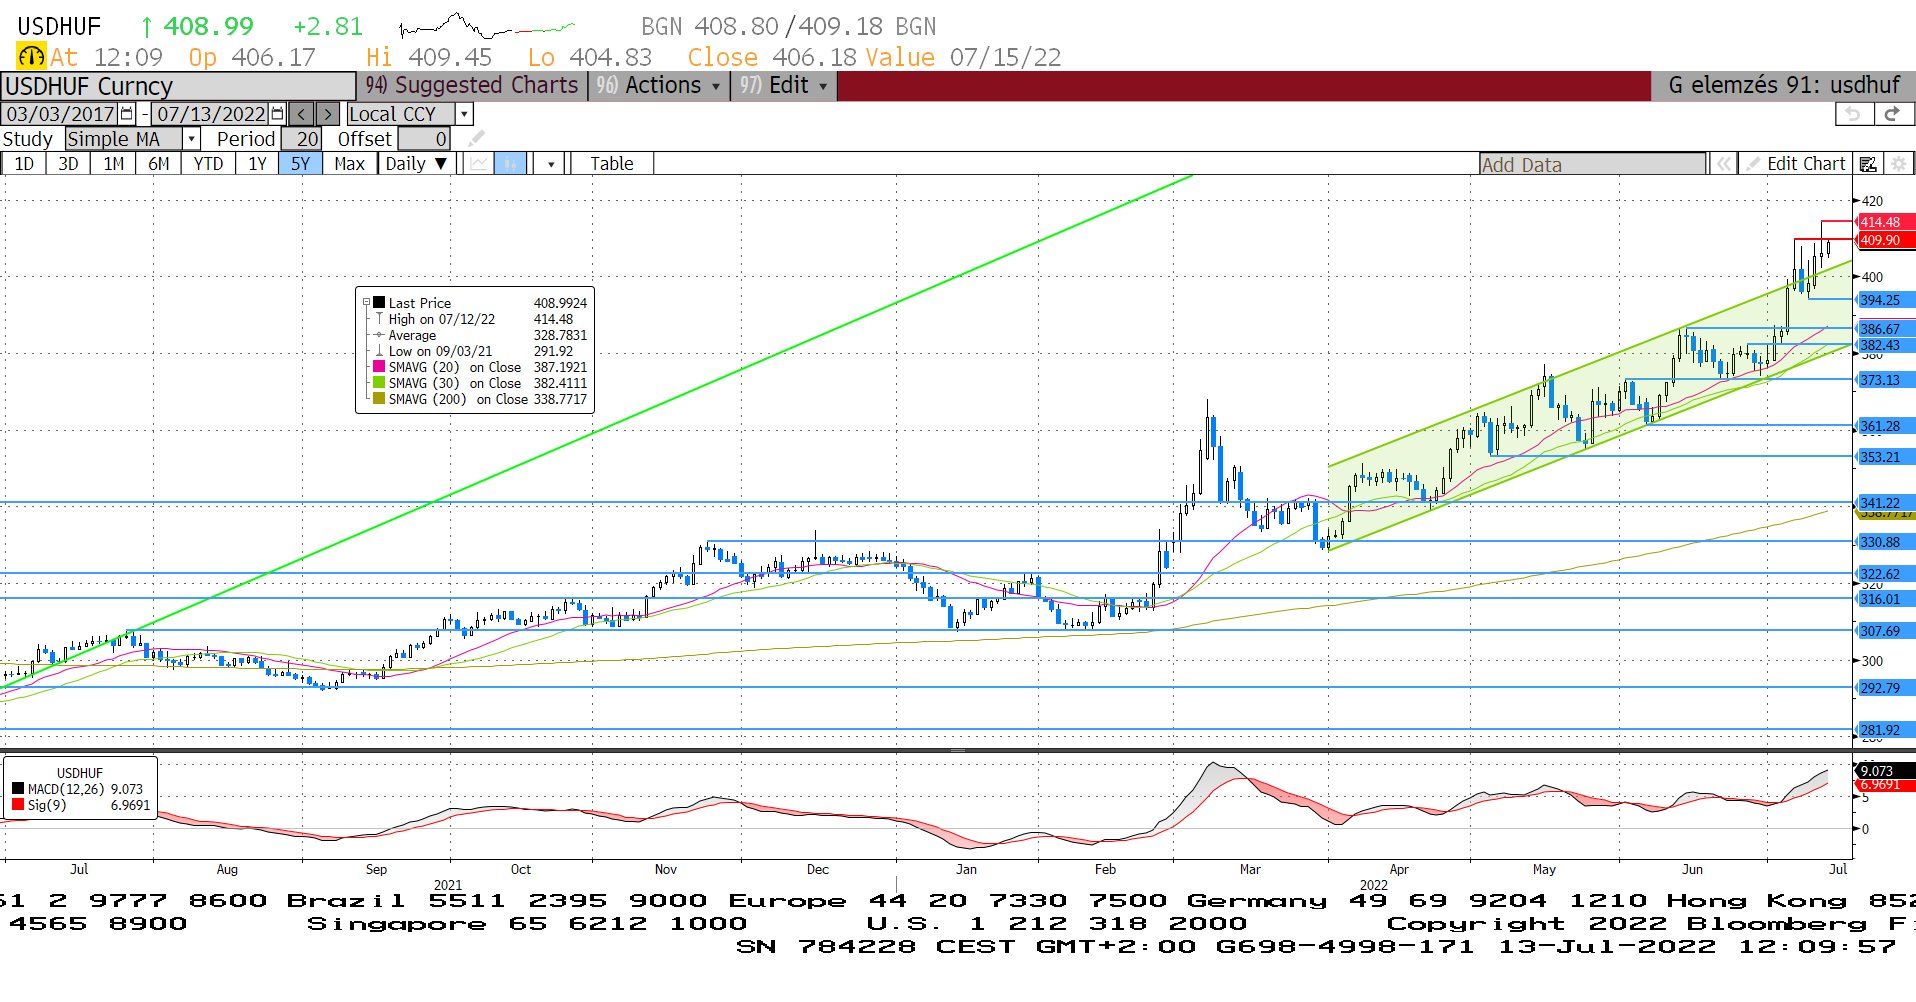Switch to Table view

(x=611, y=164)
